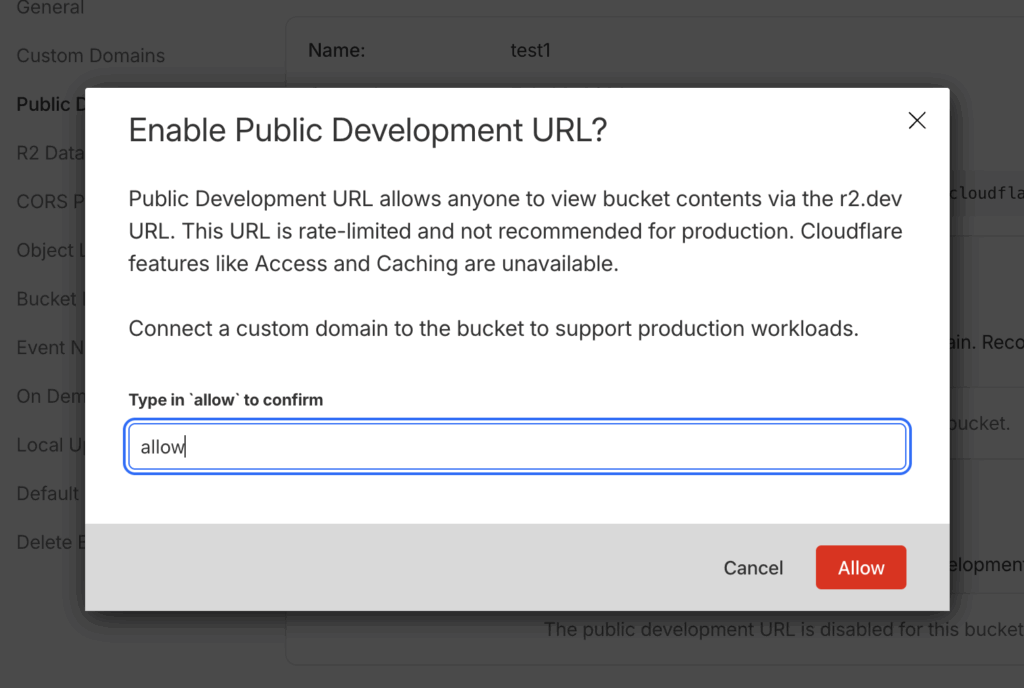Close the Enable Public Development URL dialog
1024x688 pixels.
(916, 121)
